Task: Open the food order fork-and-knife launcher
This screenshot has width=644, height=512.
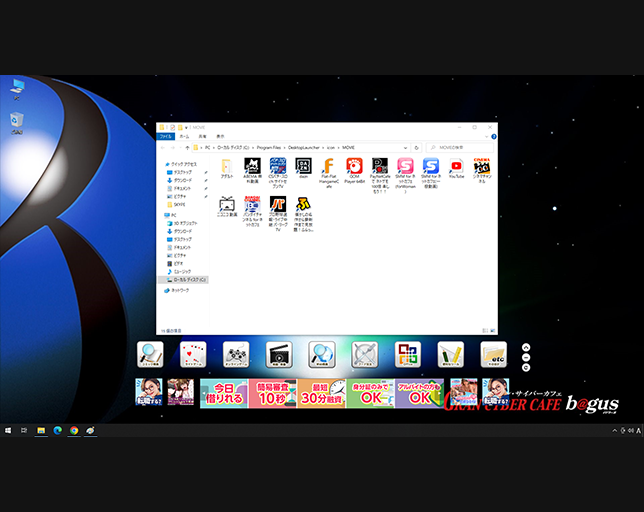Action: [365, 354]
